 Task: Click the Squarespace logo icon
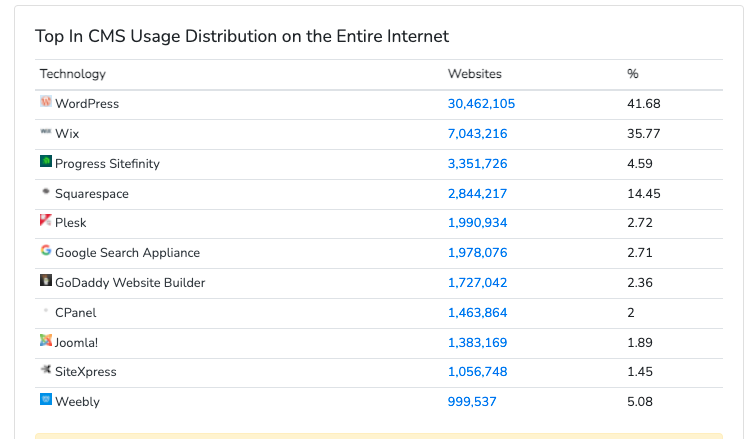(x=46, y=191)
